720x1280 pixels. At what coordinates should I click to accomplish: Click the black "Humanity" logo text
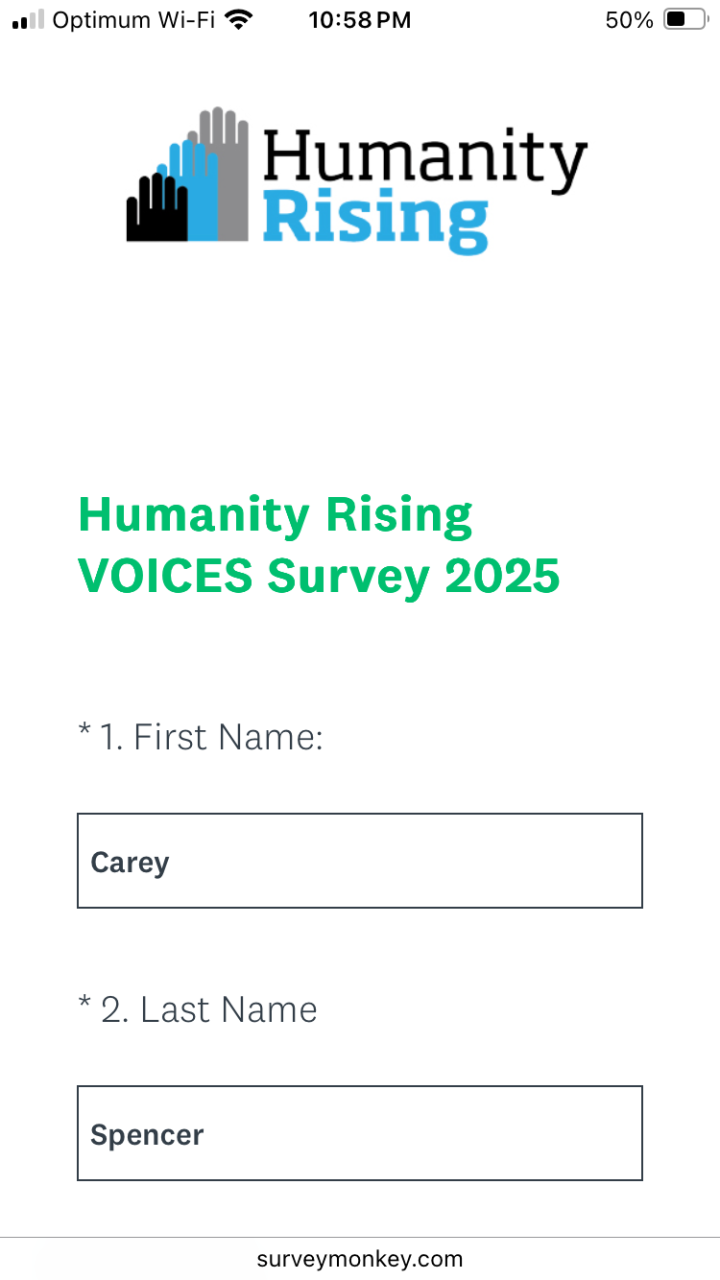click(x=425, y=162)
